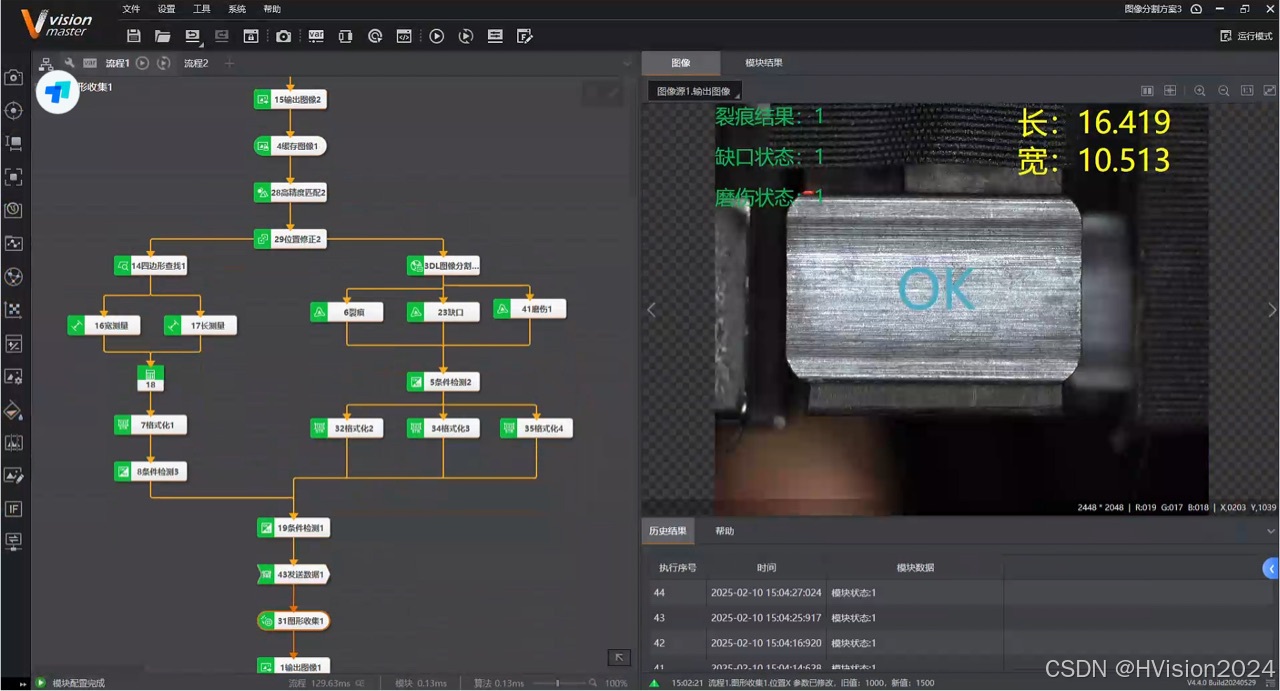Toggle the crosshair grid icon in image panel
Viewport: 1280px width, 691px height.
click(x=1170, y=91)
